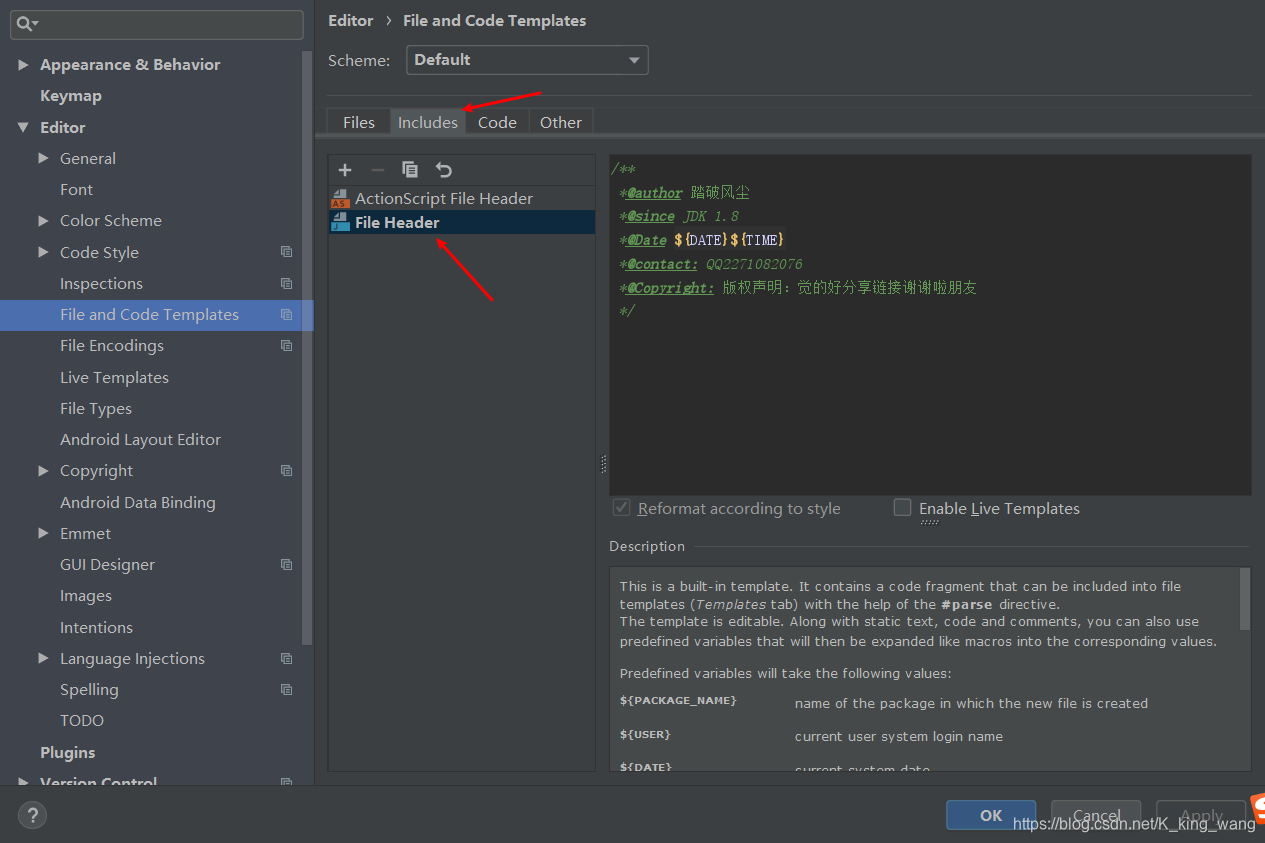This screenshot has width=1265, height=843.
Task: Click project-level icon beside File and Code Templates
Action: (287, 314)
